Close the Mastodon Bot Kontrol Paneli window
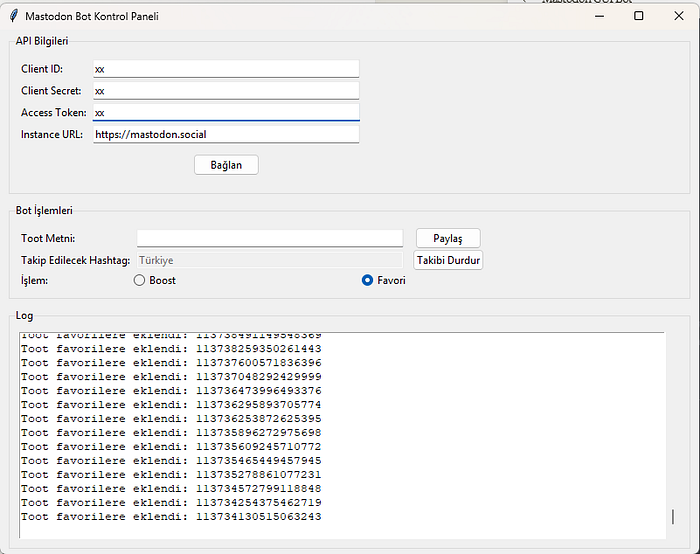The width and height of the screenshot is (700, 554). (x=679, y=16)
